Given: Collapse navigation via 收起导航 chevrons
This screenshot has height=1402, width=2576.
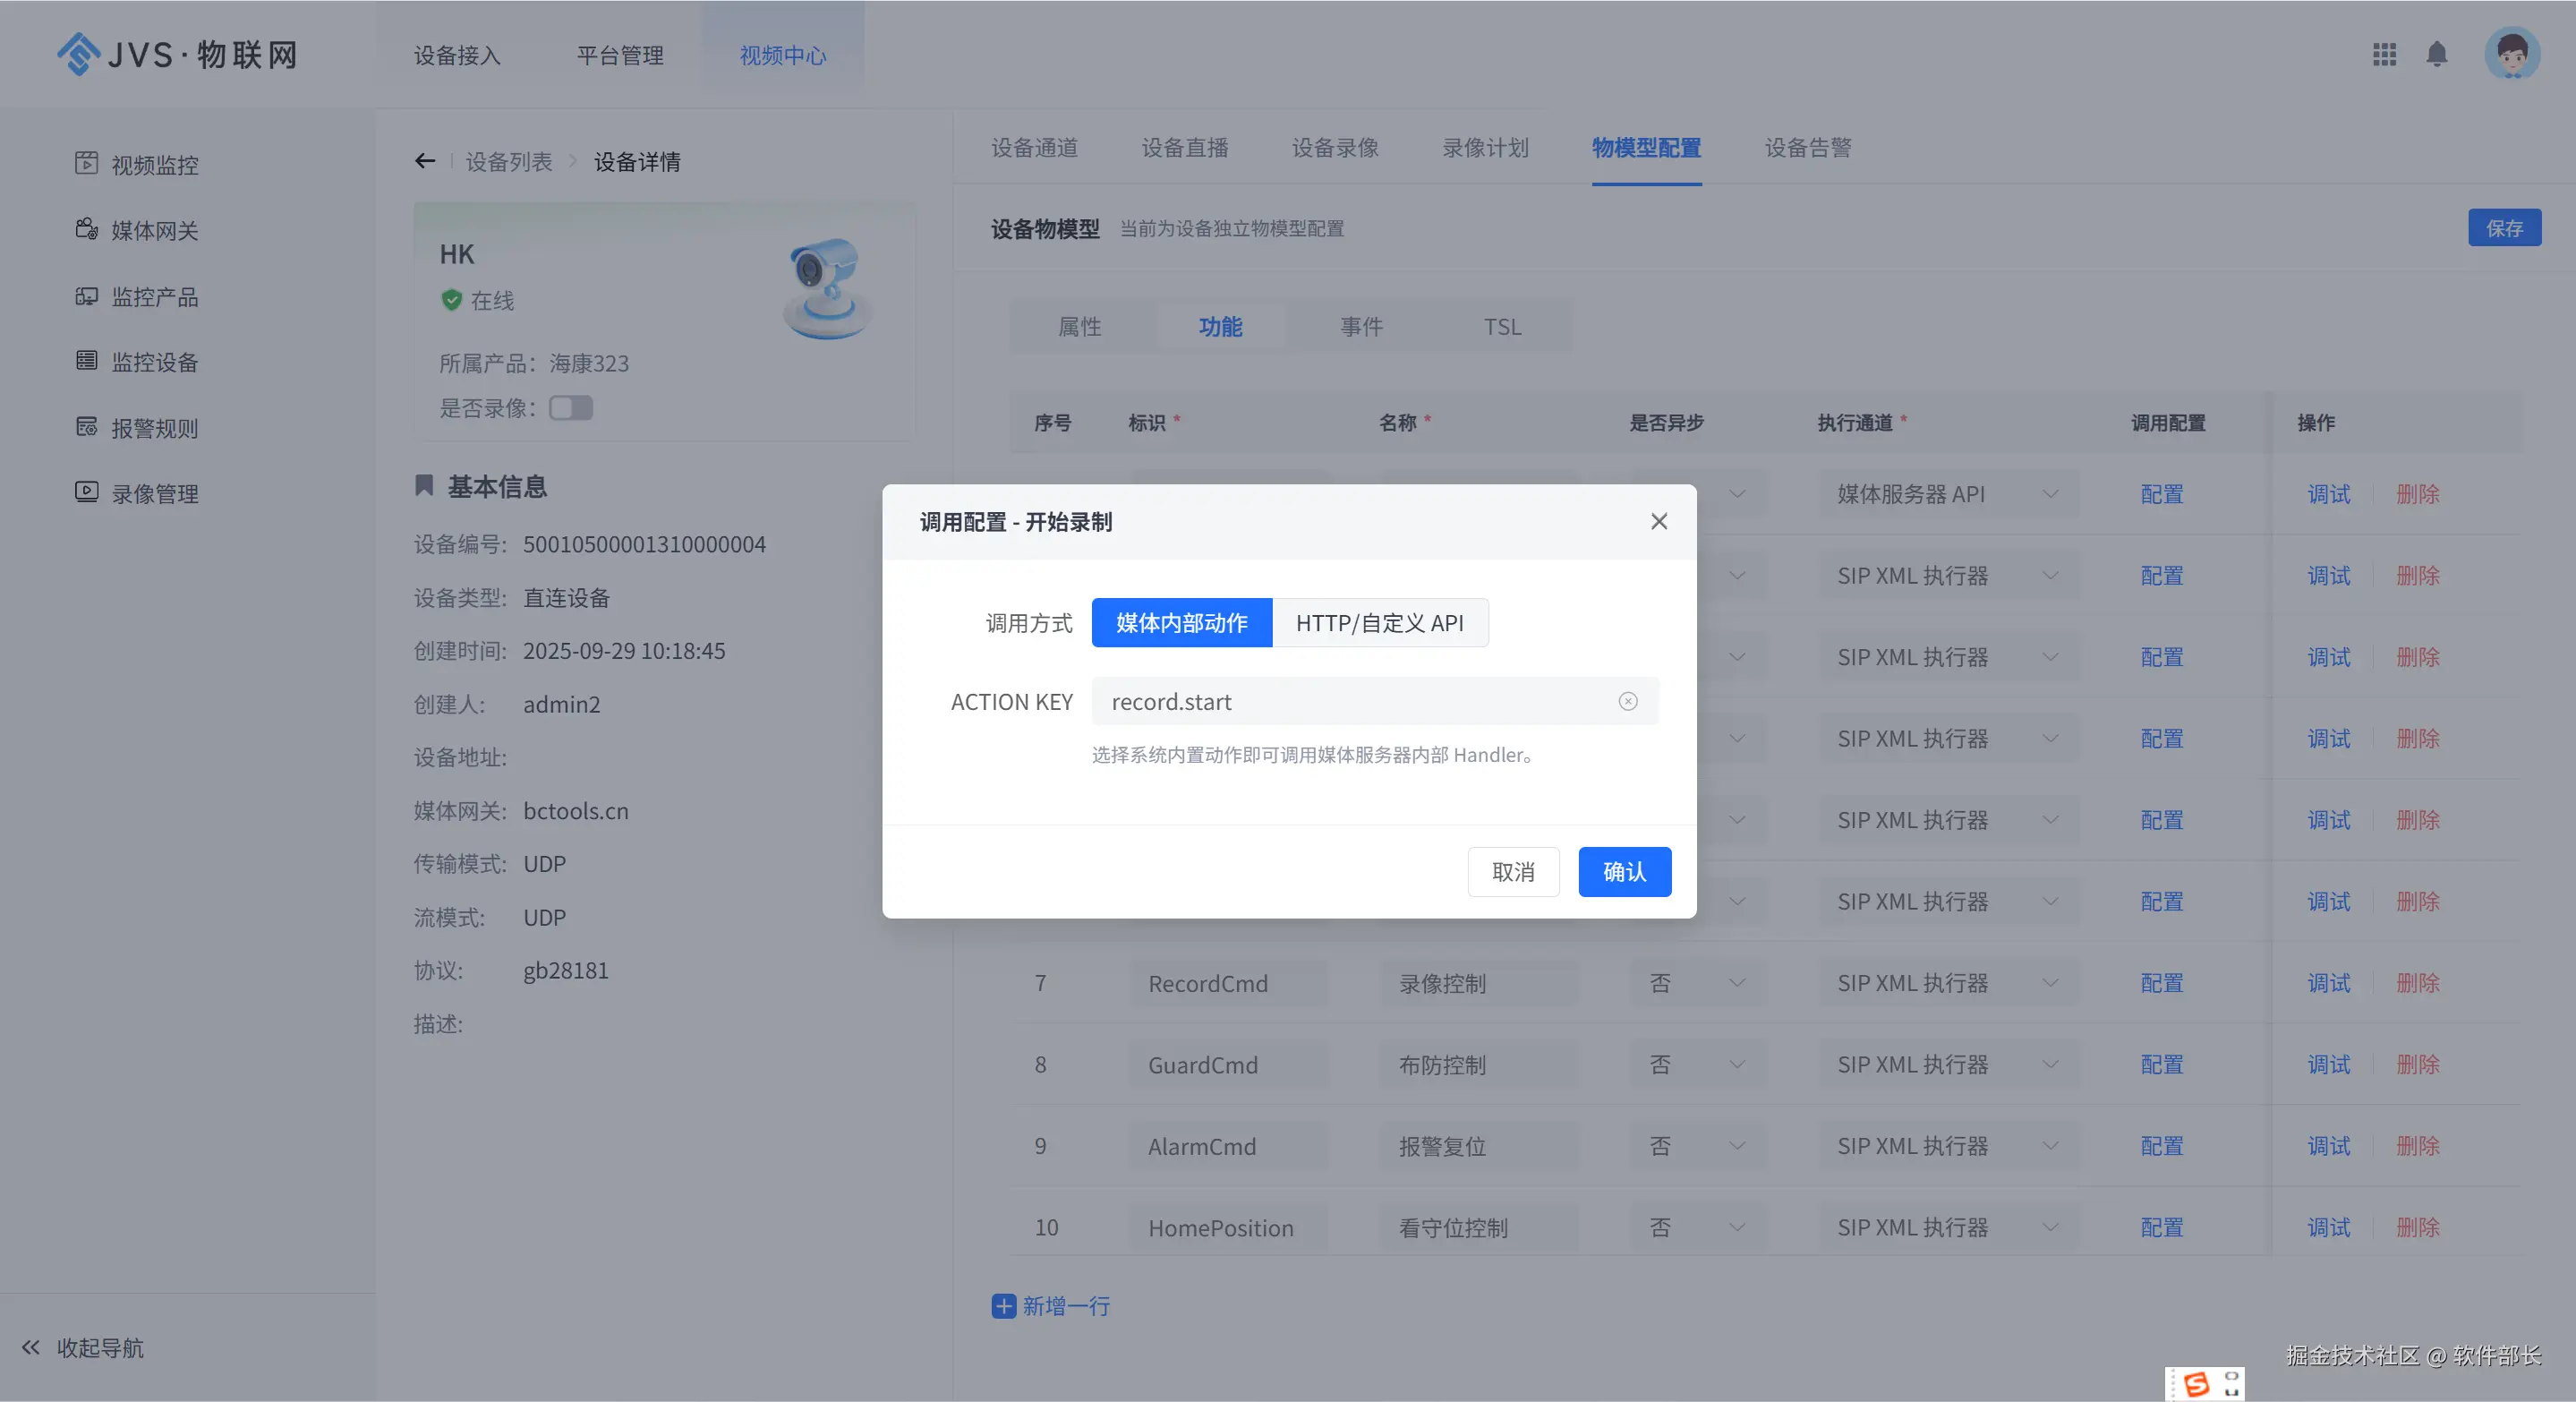Looking at the screenshot, I should (x=31, y=1347).
